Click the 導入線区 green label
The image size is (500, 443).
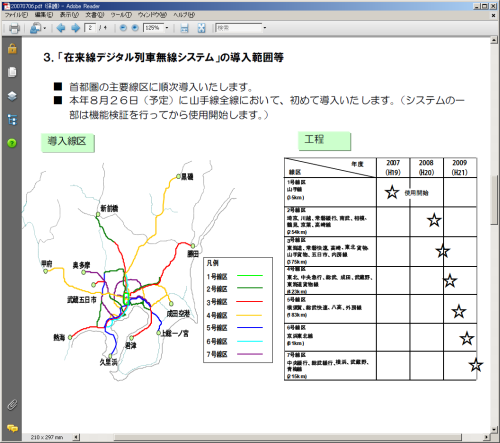pyautogui.click(x=68, y=143)
